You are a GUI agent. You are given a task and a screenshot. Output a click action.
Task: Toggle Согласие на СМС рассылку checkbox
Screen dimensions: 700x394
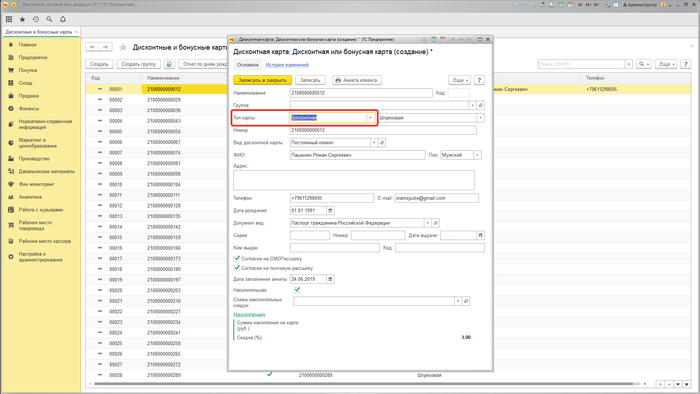click(237, 258)
